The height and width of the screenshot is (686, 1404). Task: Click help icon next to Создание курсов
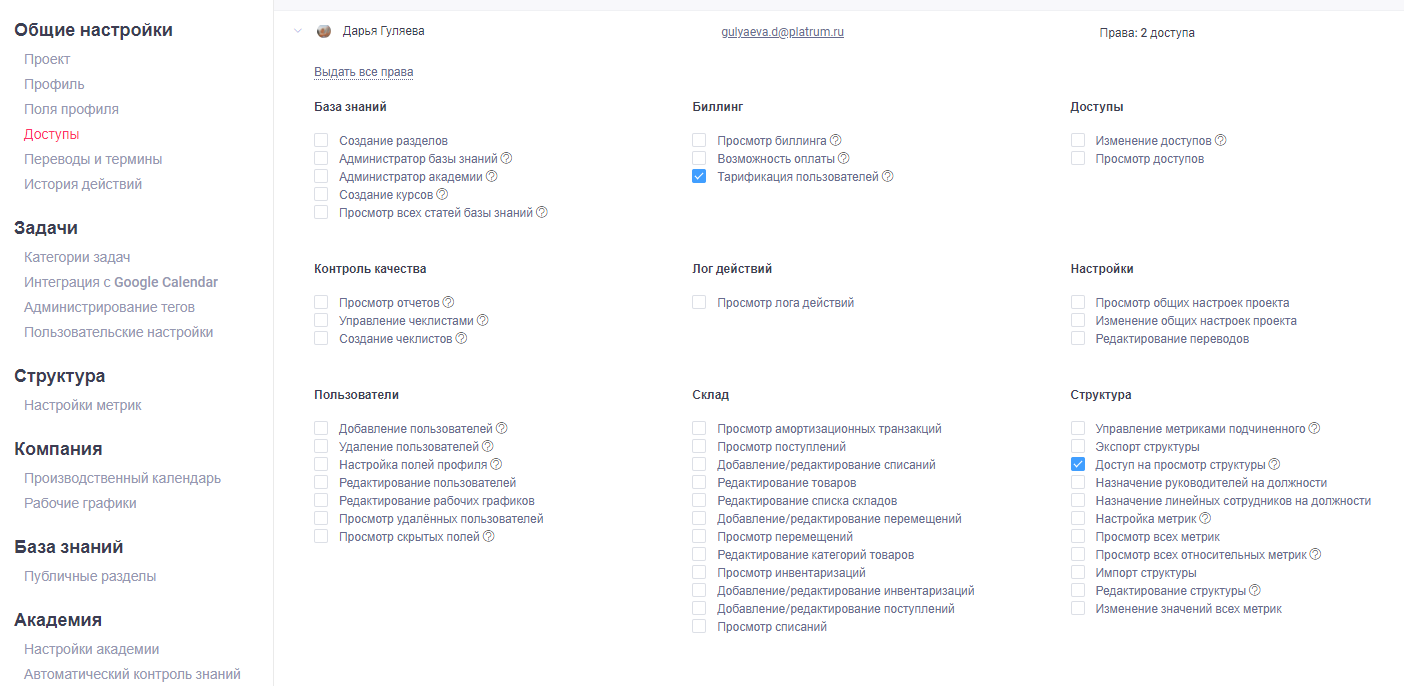(x=442, y=194)
